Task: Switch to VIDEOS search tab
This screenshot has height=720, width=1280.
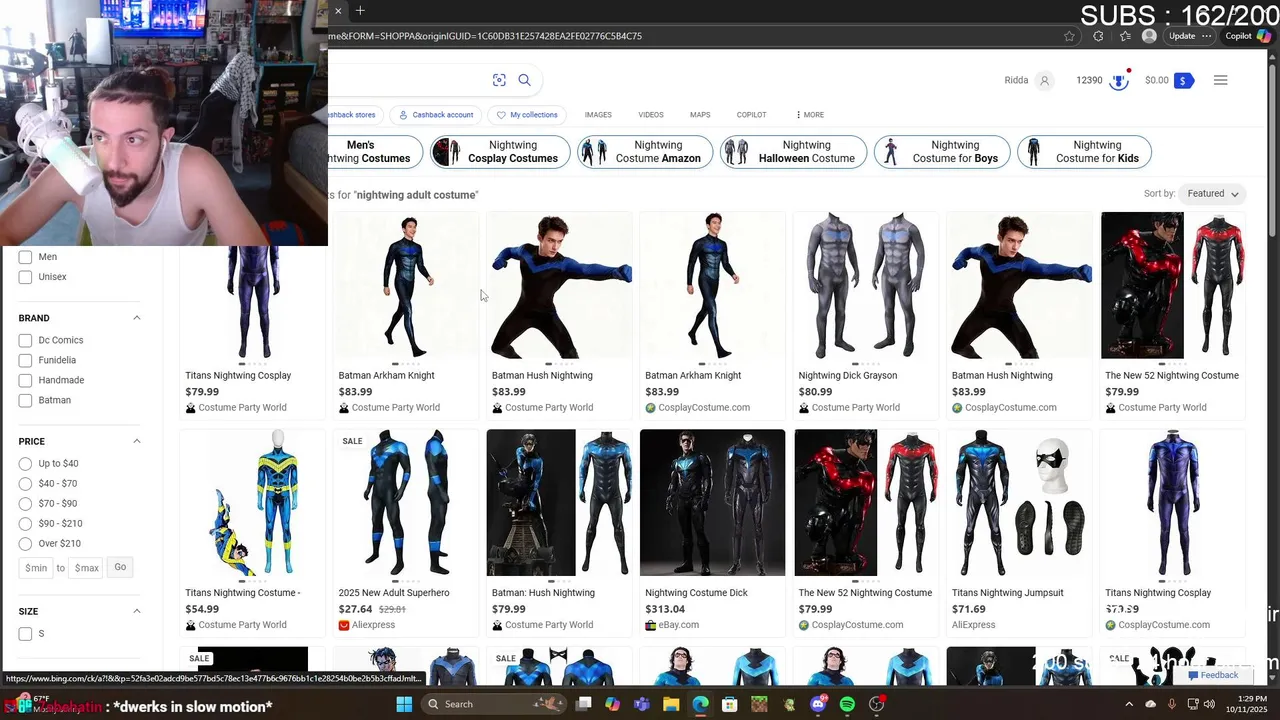Action: [x=651, y=115]
